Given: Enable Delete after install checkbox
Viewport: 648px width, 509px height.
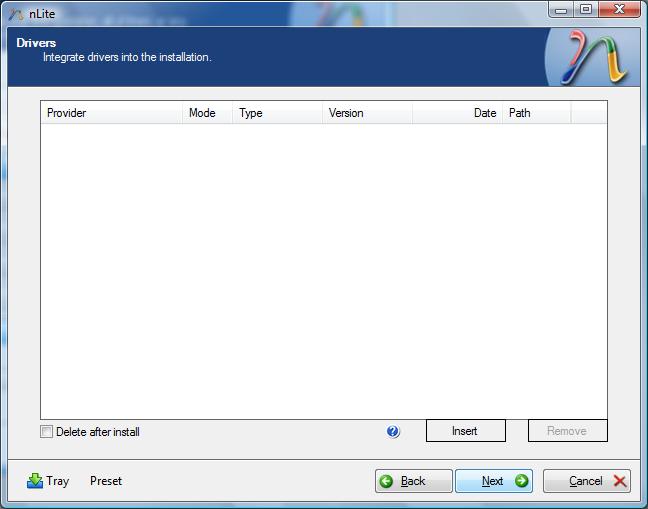Looking at the screenshot, I should point(46,432).
